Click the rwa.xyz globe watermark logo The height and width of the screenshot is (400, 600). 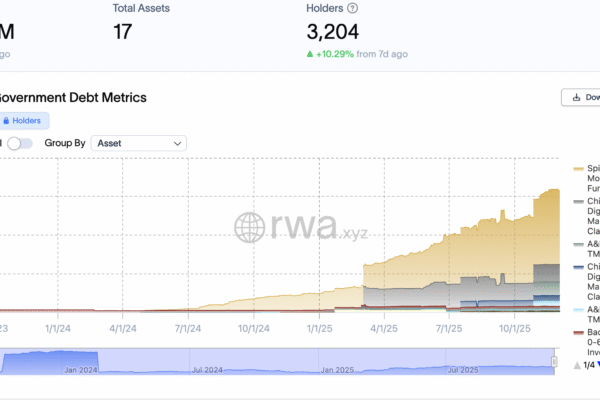pos(250,227)
